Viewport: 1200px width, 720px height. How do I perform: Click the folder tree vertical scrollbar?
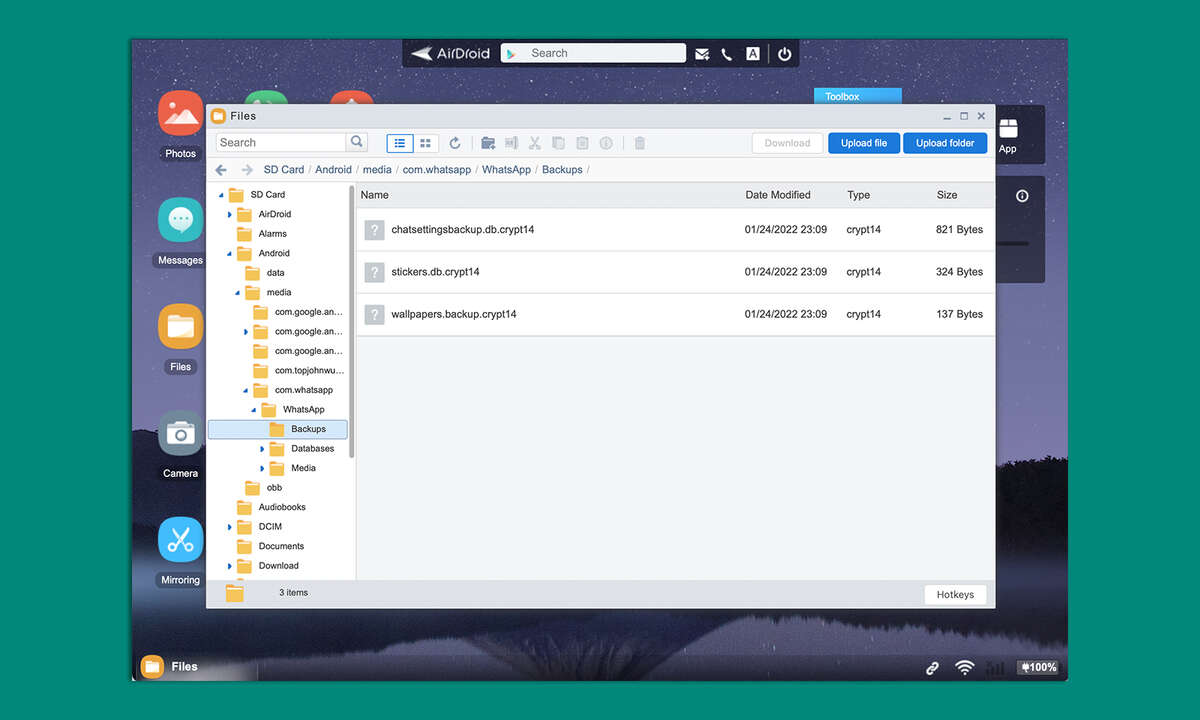pos(351,320)
